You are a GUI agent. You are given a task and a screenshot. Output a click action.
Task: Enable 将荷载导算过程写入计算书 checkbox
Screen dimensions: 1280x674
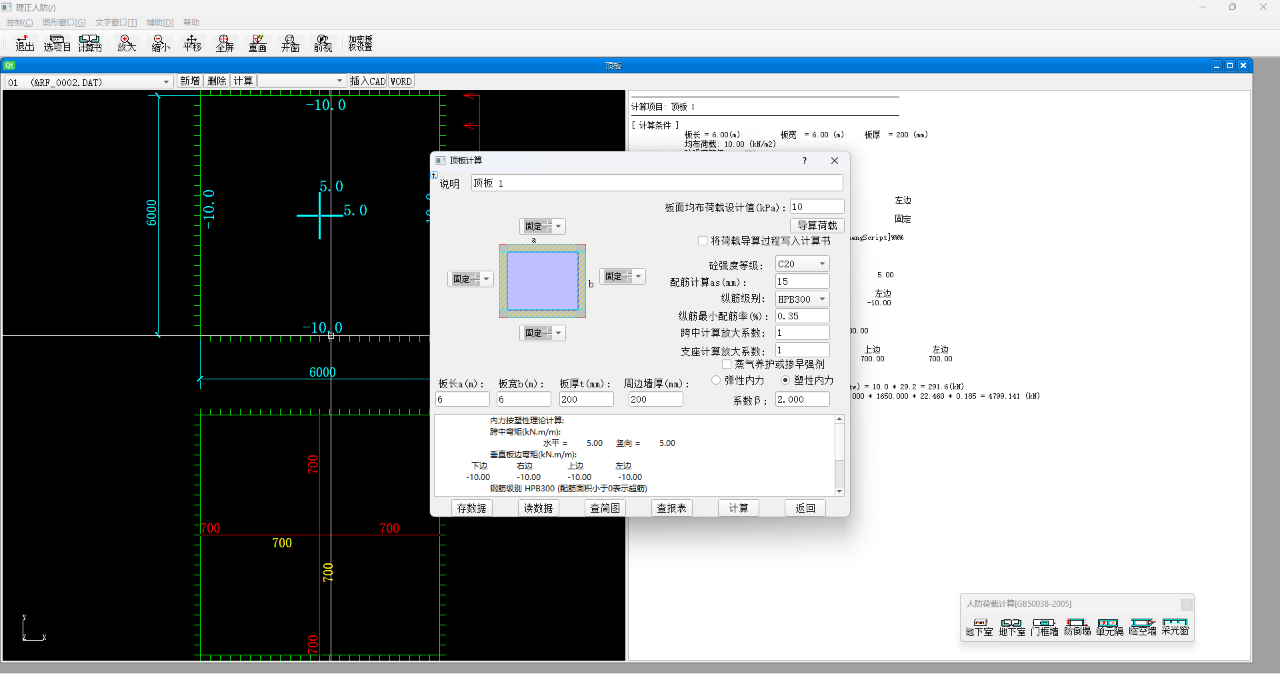coord(703,241)
